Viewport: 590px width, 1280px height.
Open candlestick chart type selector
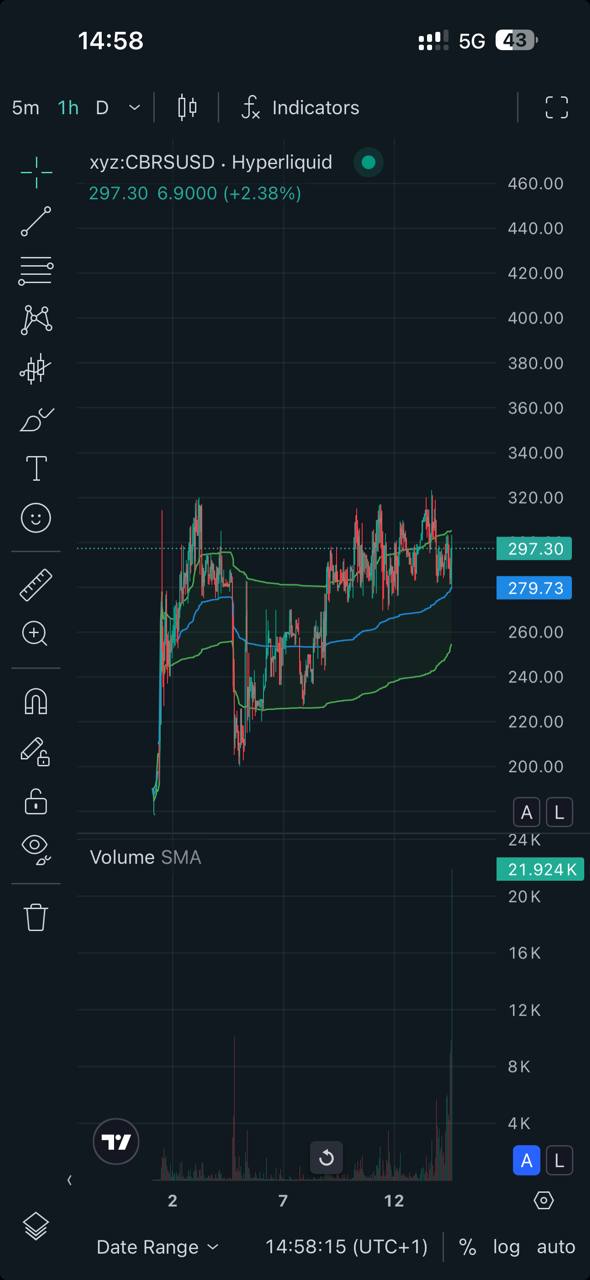[187, 108]
